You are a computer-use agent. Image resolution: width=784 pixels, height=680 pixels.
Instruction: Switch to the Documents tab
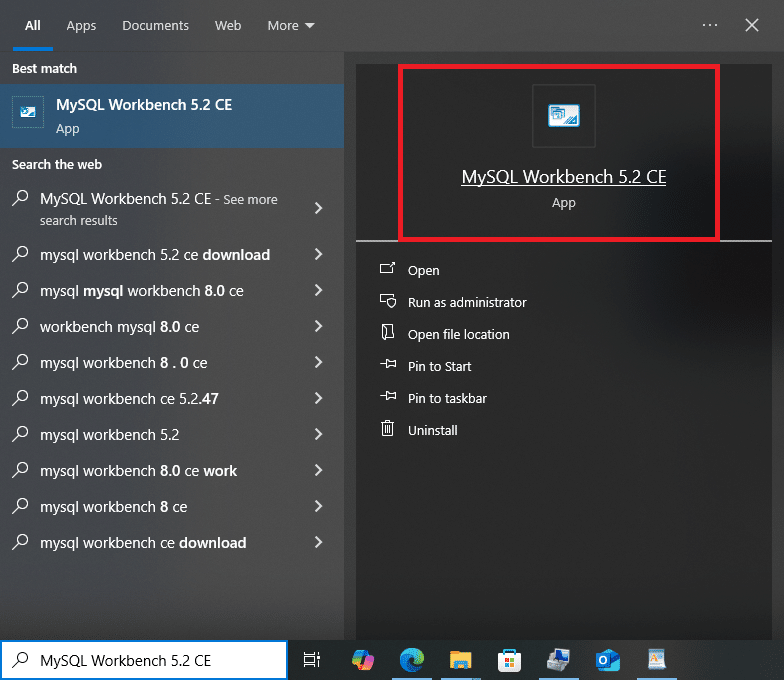click(x=156, y=26)
